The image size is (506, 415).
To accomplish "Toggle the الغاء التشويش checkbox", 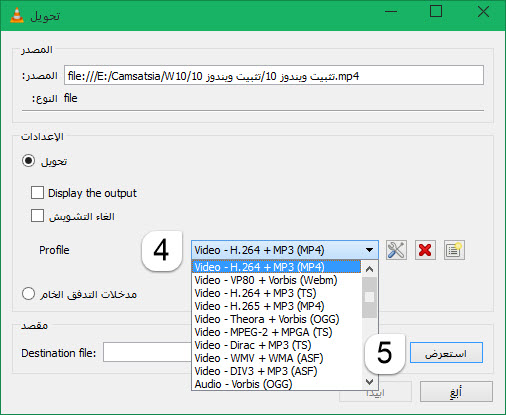I will click(37, 216).
